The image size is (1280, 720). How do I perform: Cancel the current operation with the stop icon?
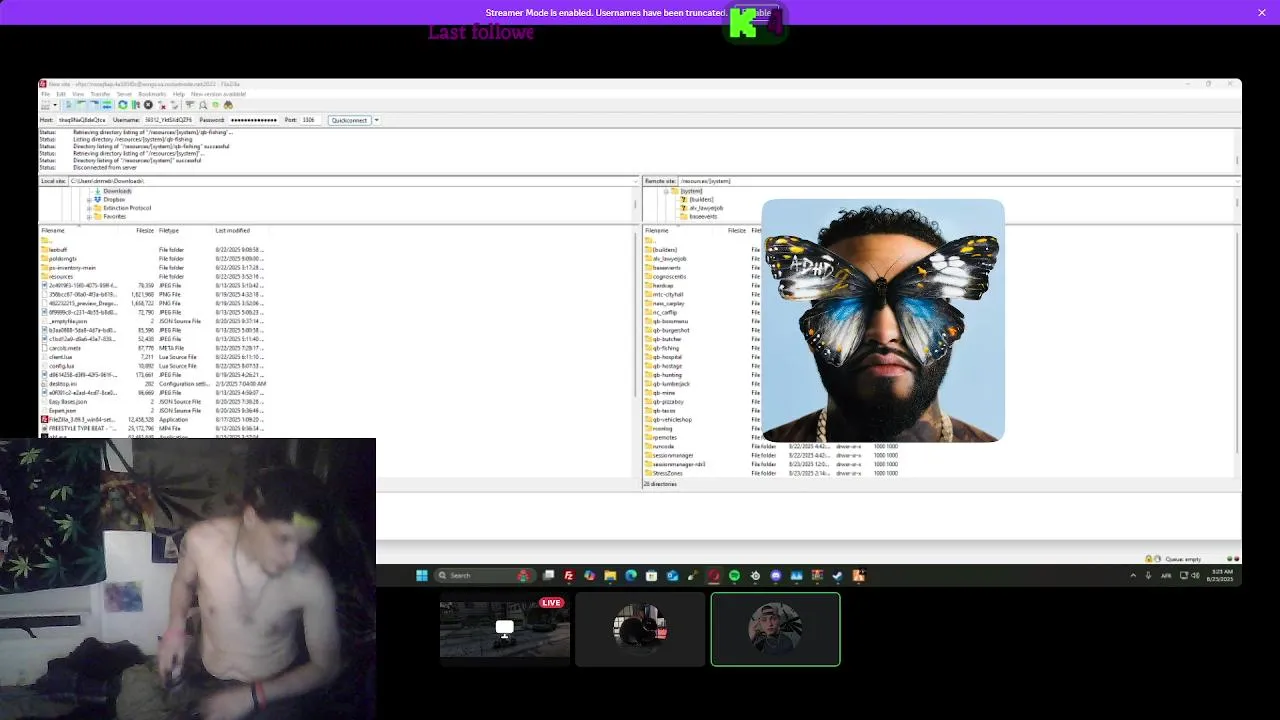pos(148,105)
